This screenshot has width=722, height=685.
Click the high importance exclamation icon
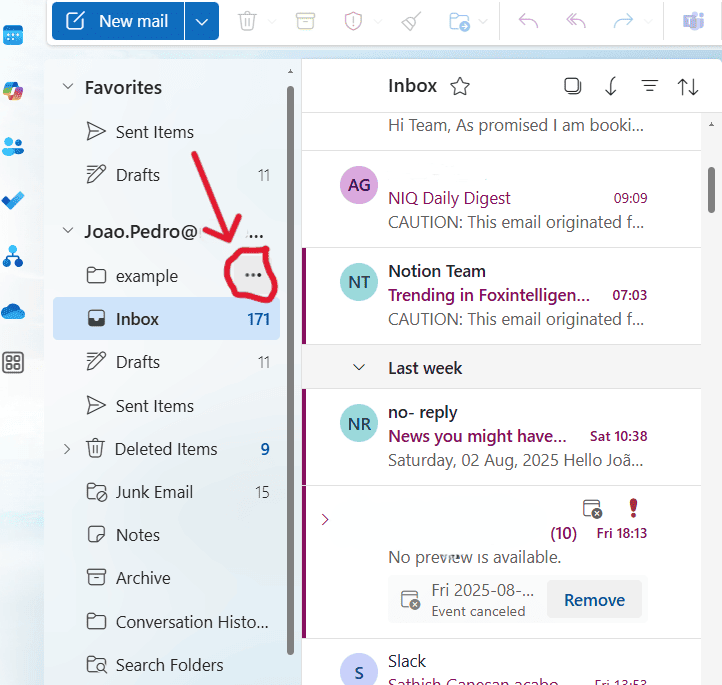click(634, 508)
